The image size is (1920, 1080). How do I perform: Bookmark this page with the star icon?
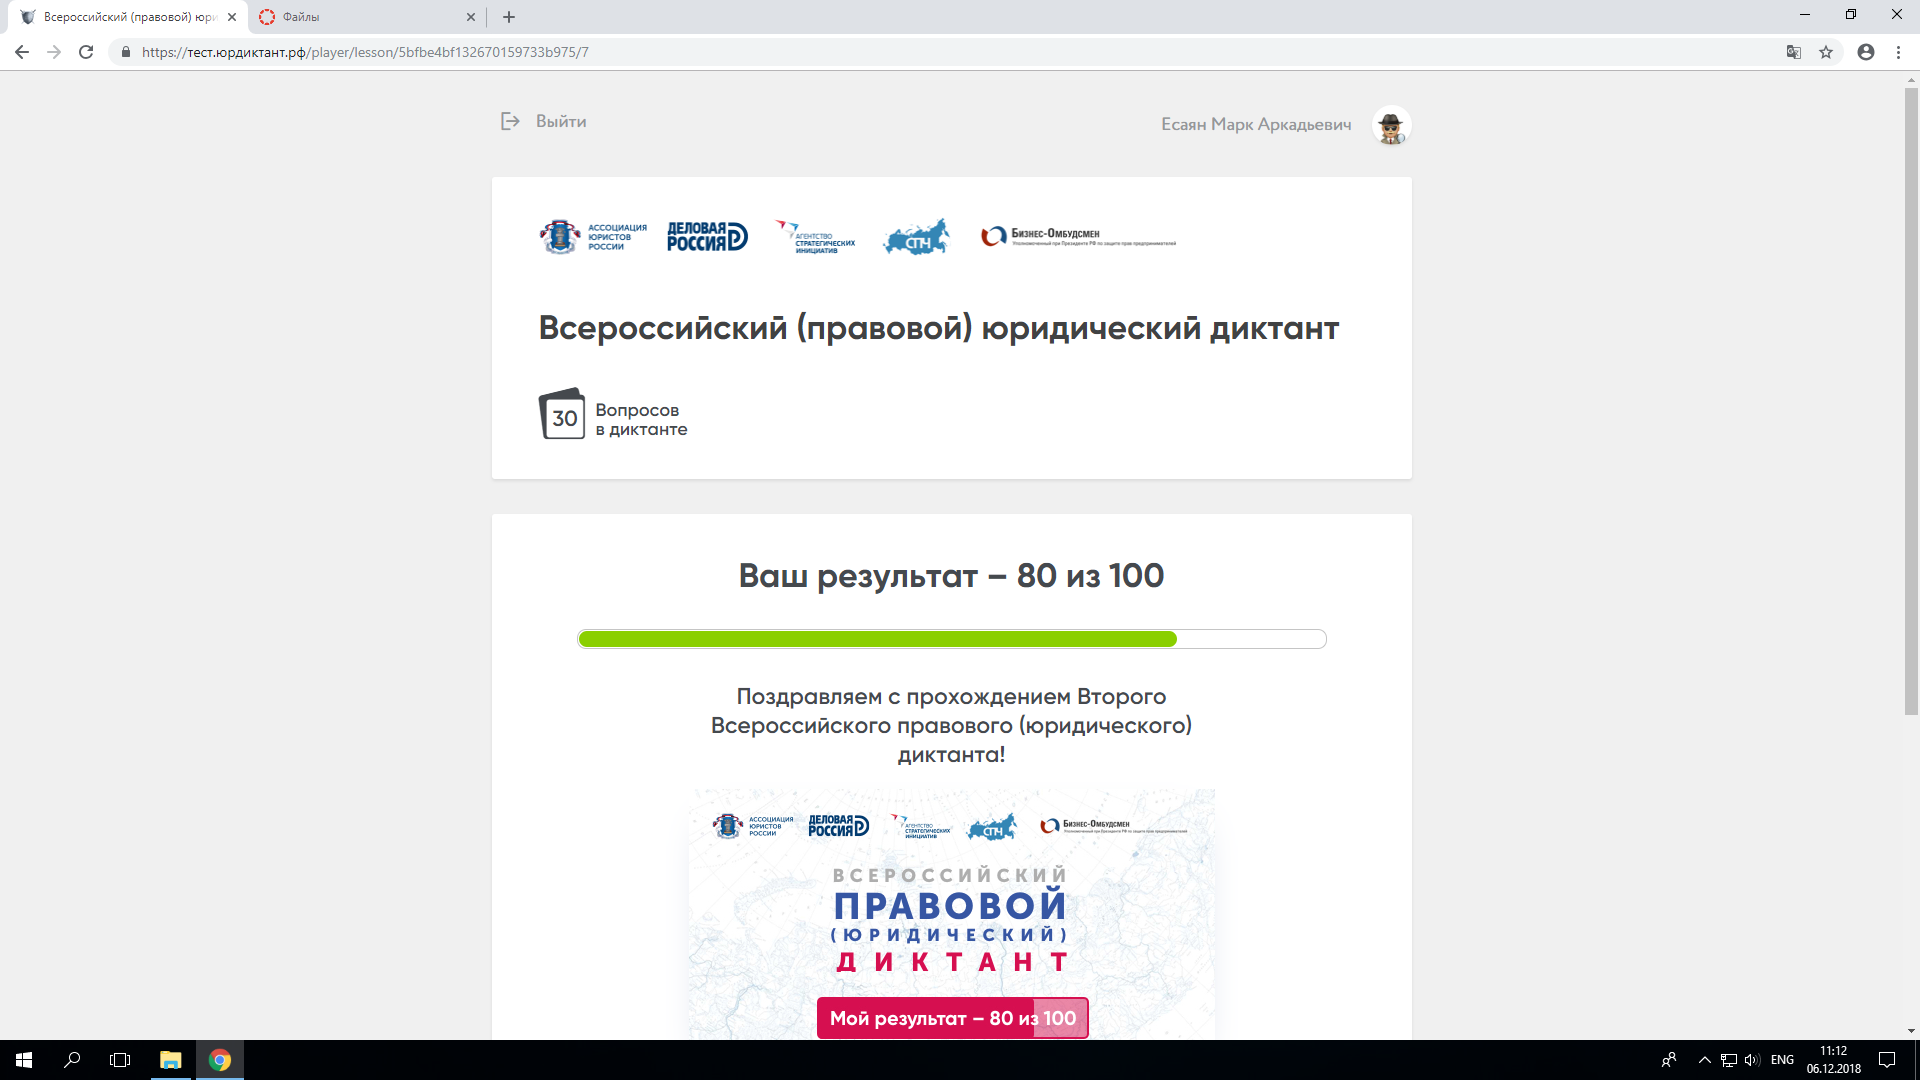[1826, 52]
